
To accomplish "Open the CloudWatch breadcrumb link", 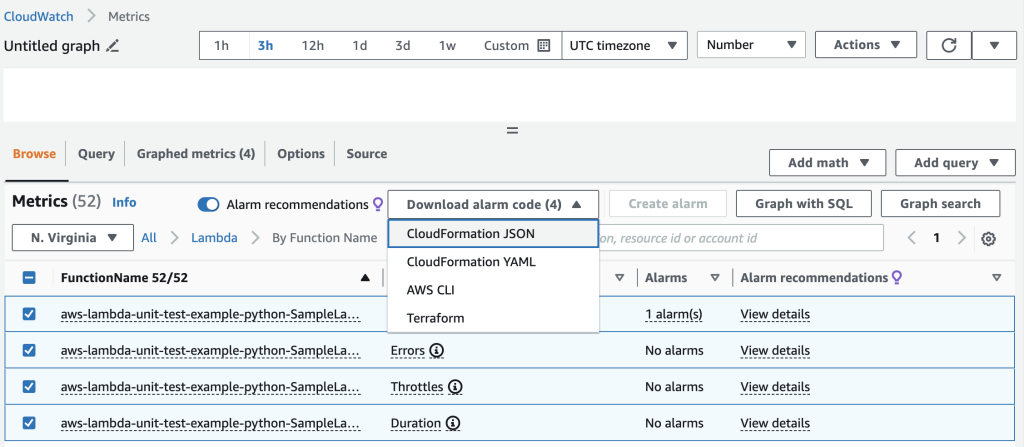I will coord(39,16).
